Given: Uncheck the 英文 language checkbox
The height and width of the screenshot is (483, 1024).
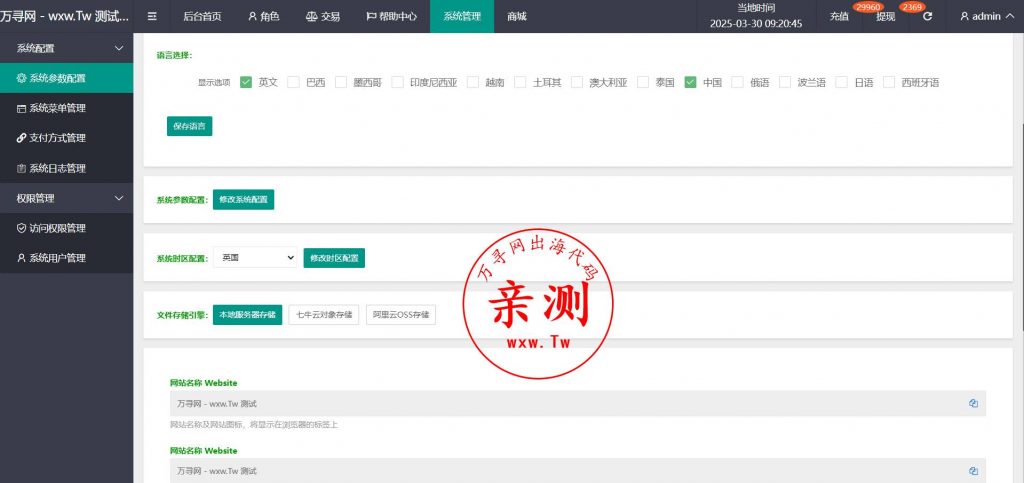Looking at the screenshot, I should click(x=246, y=82).
